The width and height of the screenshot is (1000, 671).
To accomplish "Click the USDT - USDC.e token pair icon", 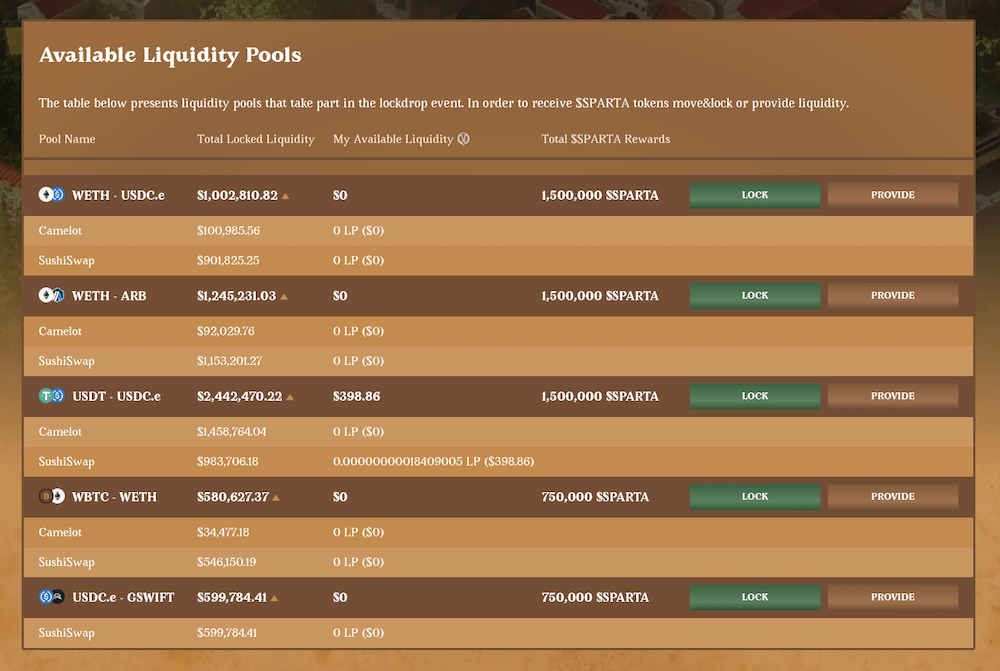I will click(51, 396).
